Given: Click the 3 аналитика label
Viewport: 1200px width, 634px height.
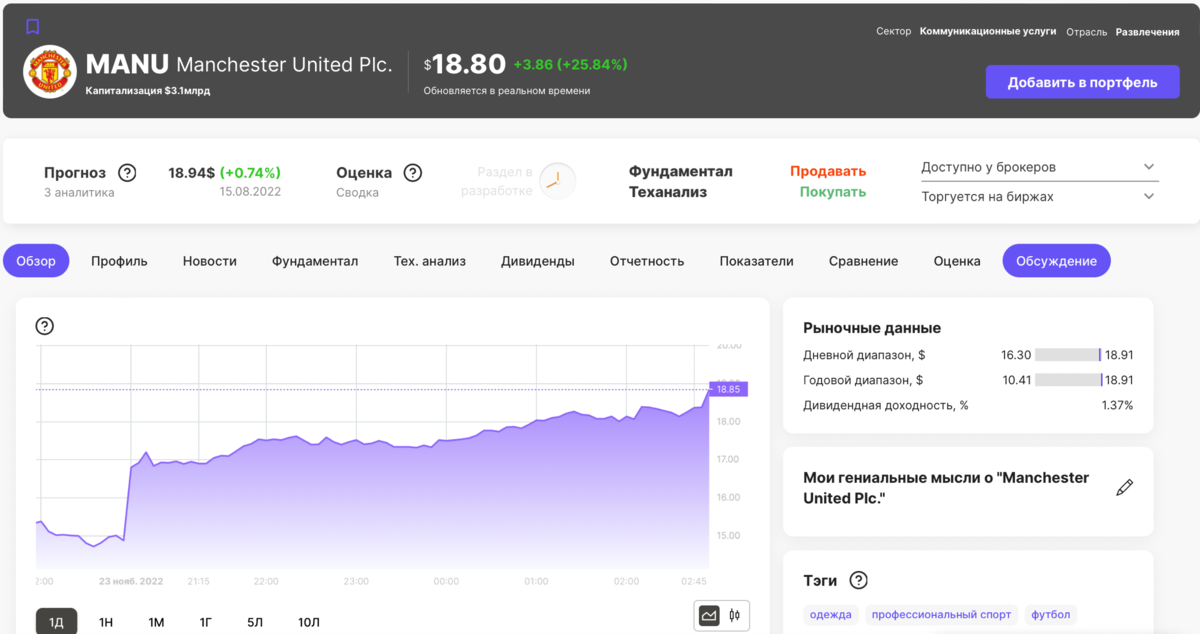Looking at the screenshot, I should coord(79,192).
